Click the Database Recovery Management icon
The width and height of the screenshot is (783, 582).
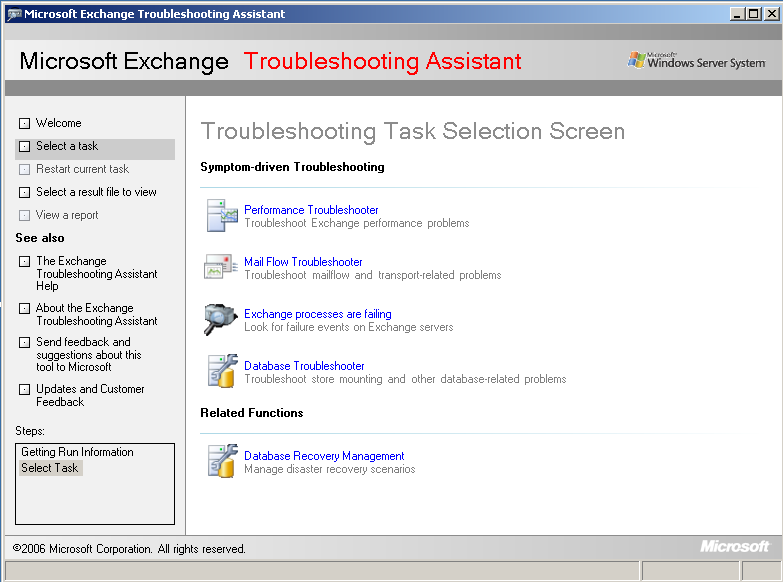(x=222, y=461)
